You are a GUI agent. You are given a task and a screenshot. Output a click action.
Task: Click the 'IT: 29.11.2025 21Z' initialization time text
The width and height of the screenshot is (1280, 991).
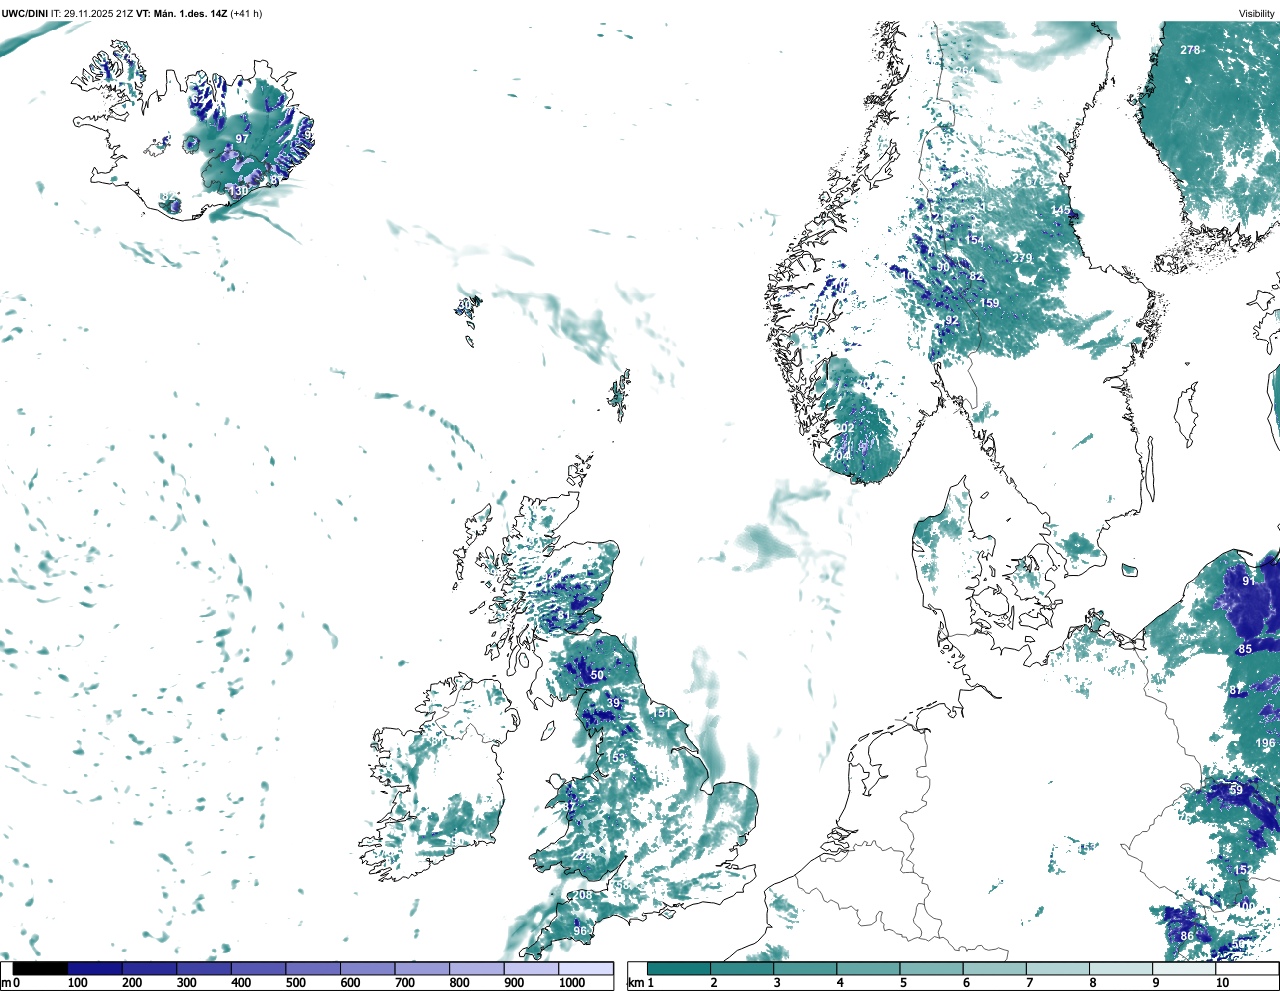click(x=92, y=13)
